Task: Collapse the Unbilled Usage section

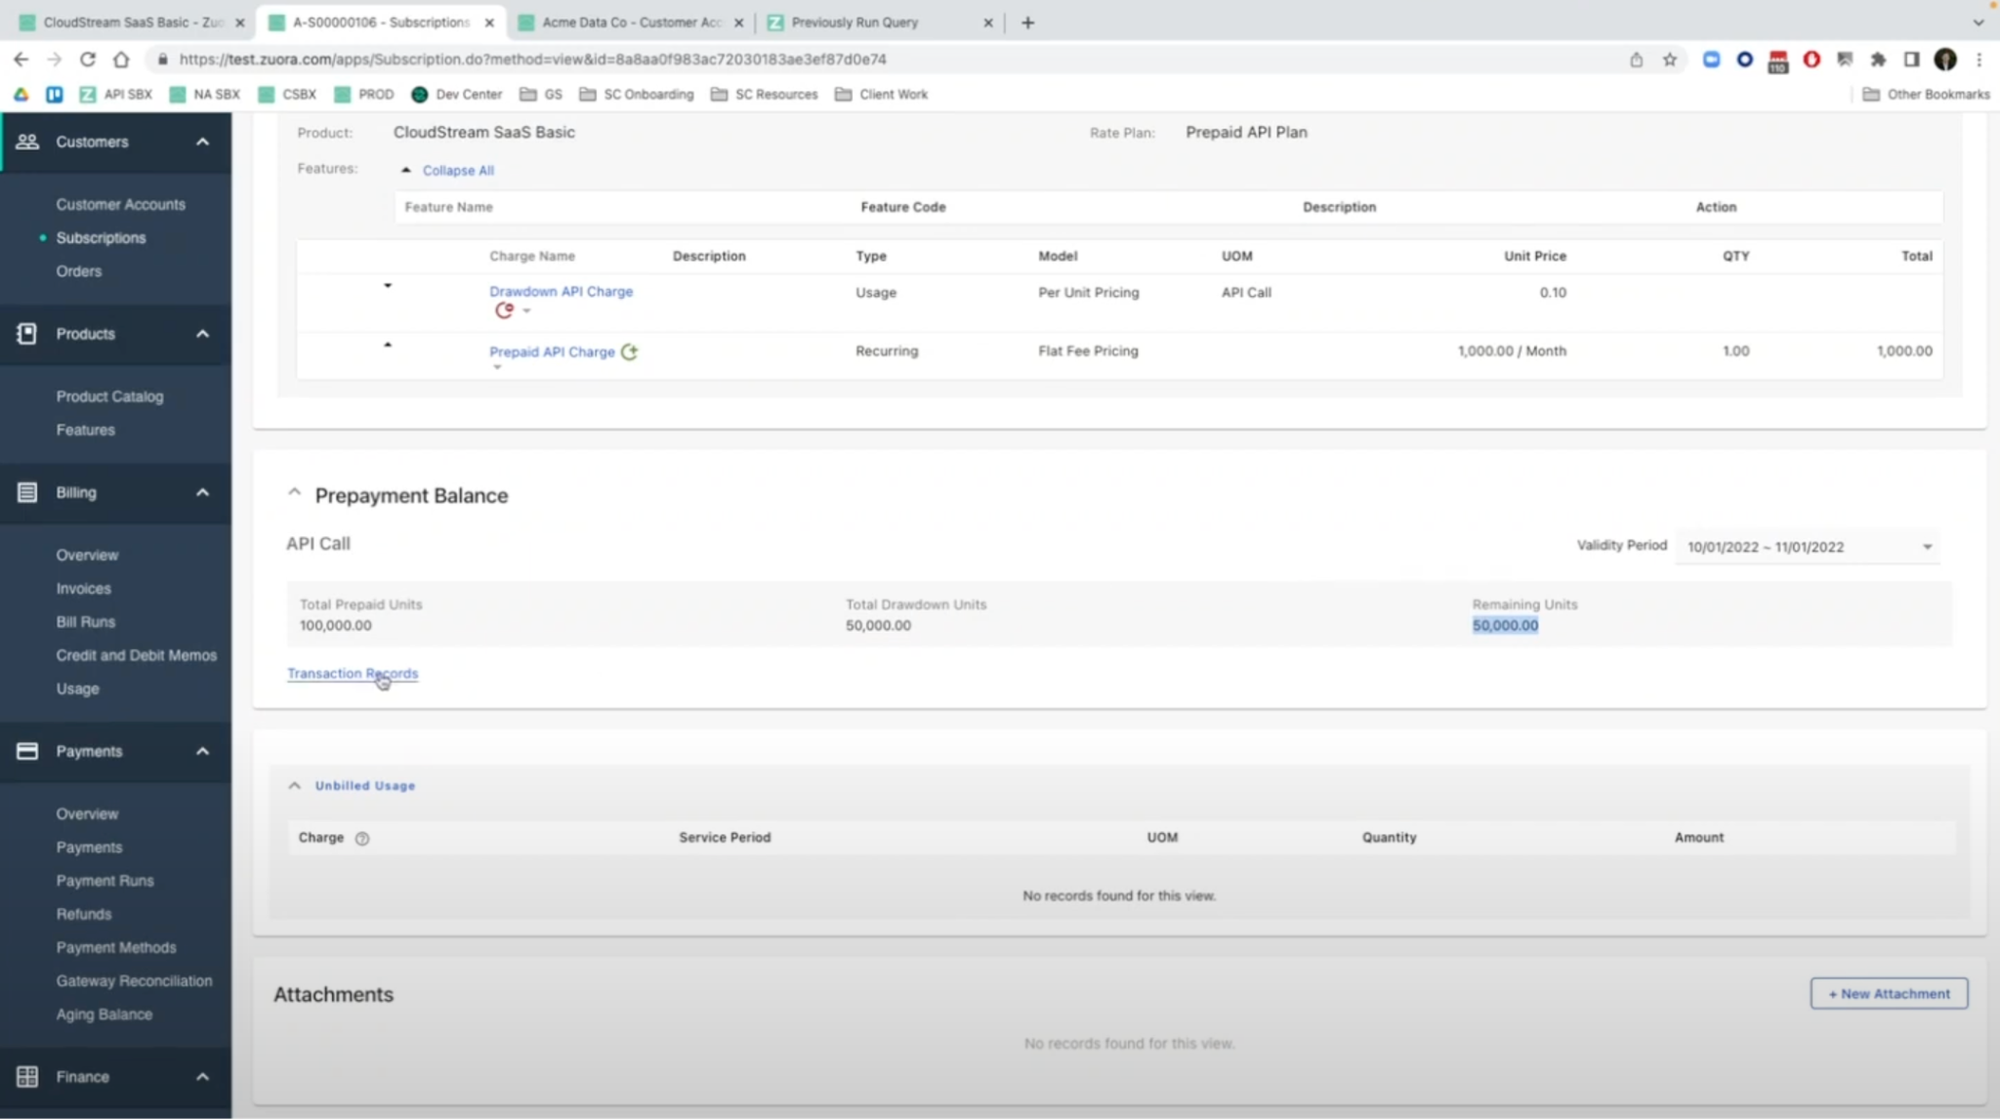Action: (x=295, y=785)
